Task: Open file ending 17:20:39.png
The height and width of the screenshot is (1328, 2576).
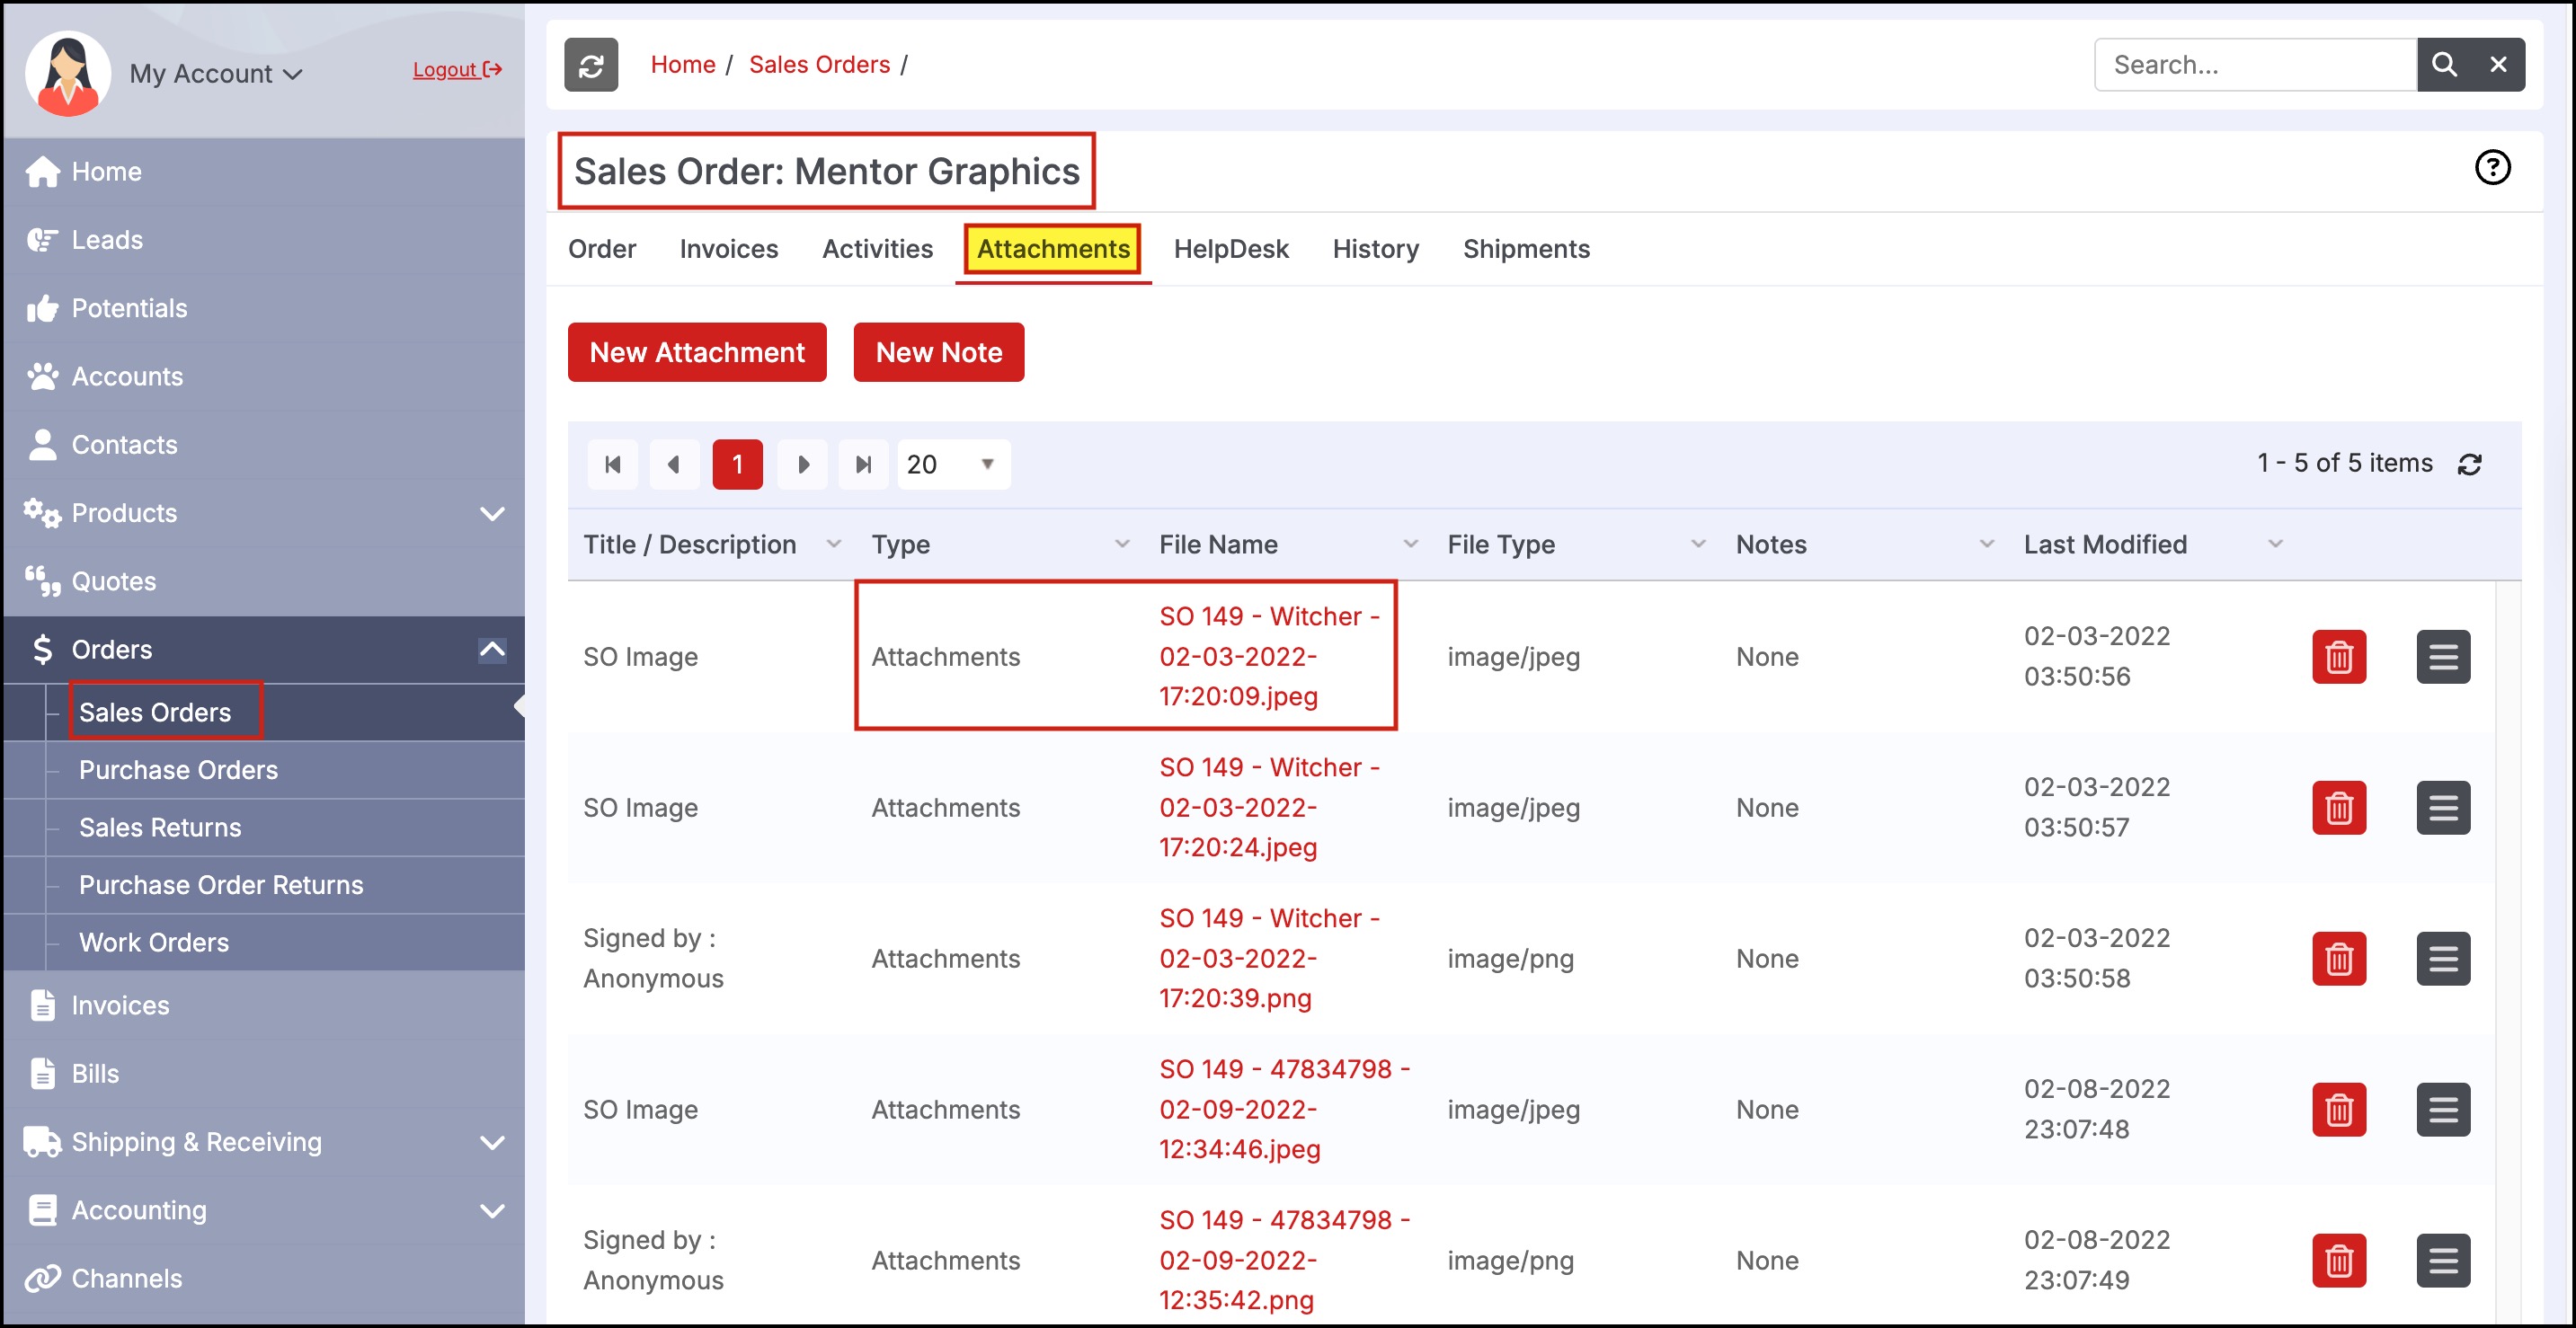Action: pos(1270,959)
